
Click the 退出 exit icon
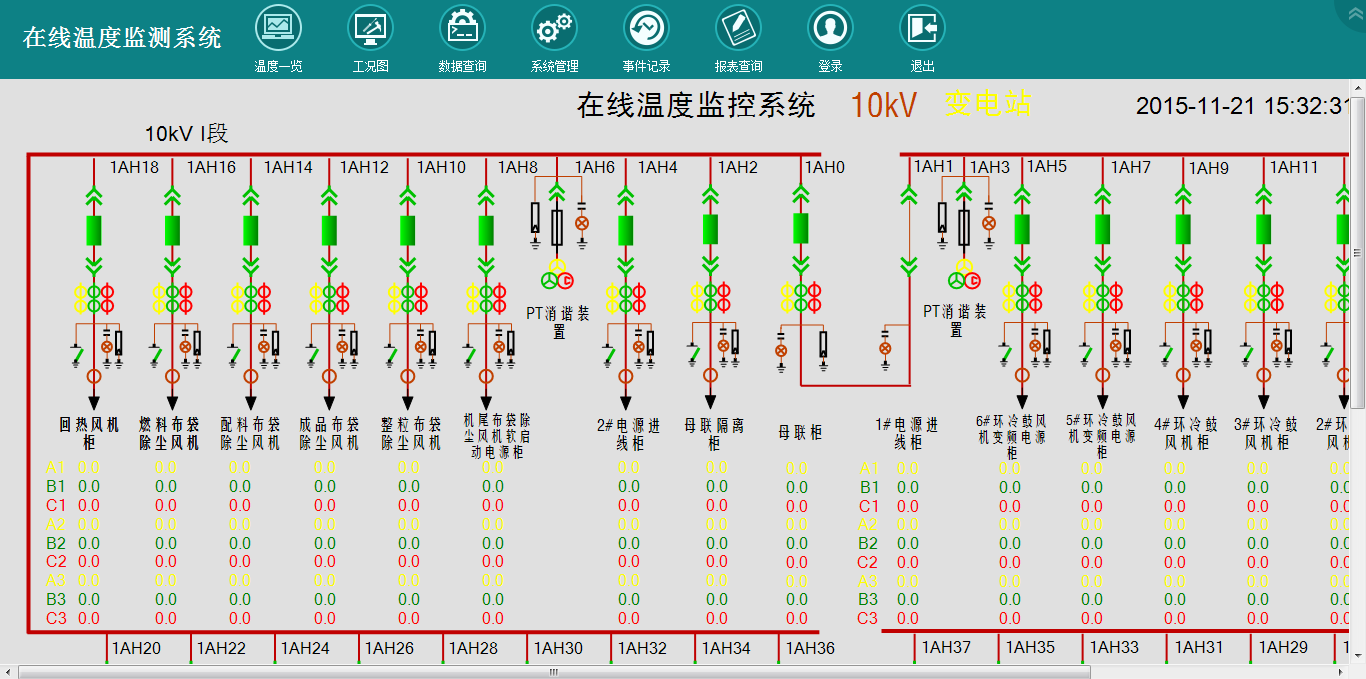922,29
